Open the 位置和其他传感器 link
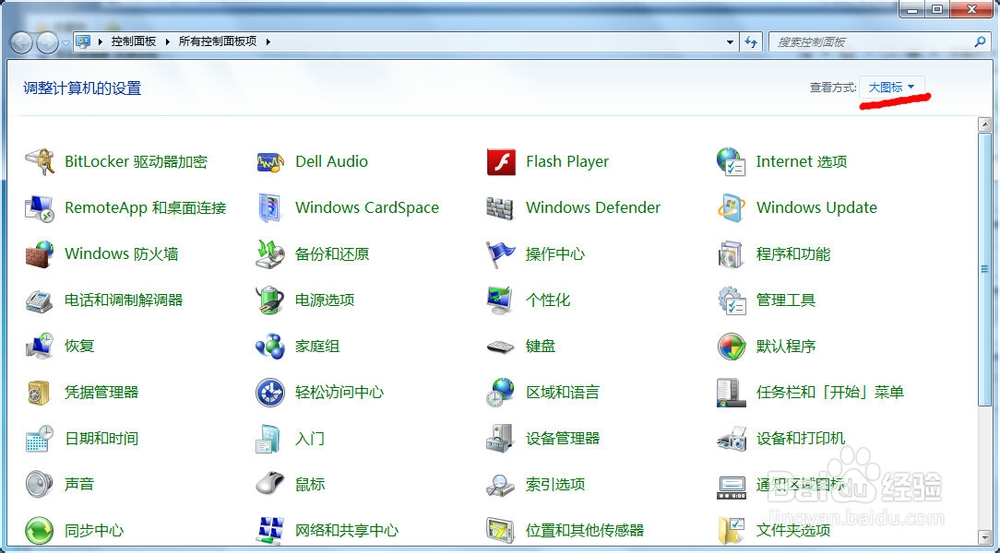The height and width of the screenshot is (553, 1000). tap(585, 530)
